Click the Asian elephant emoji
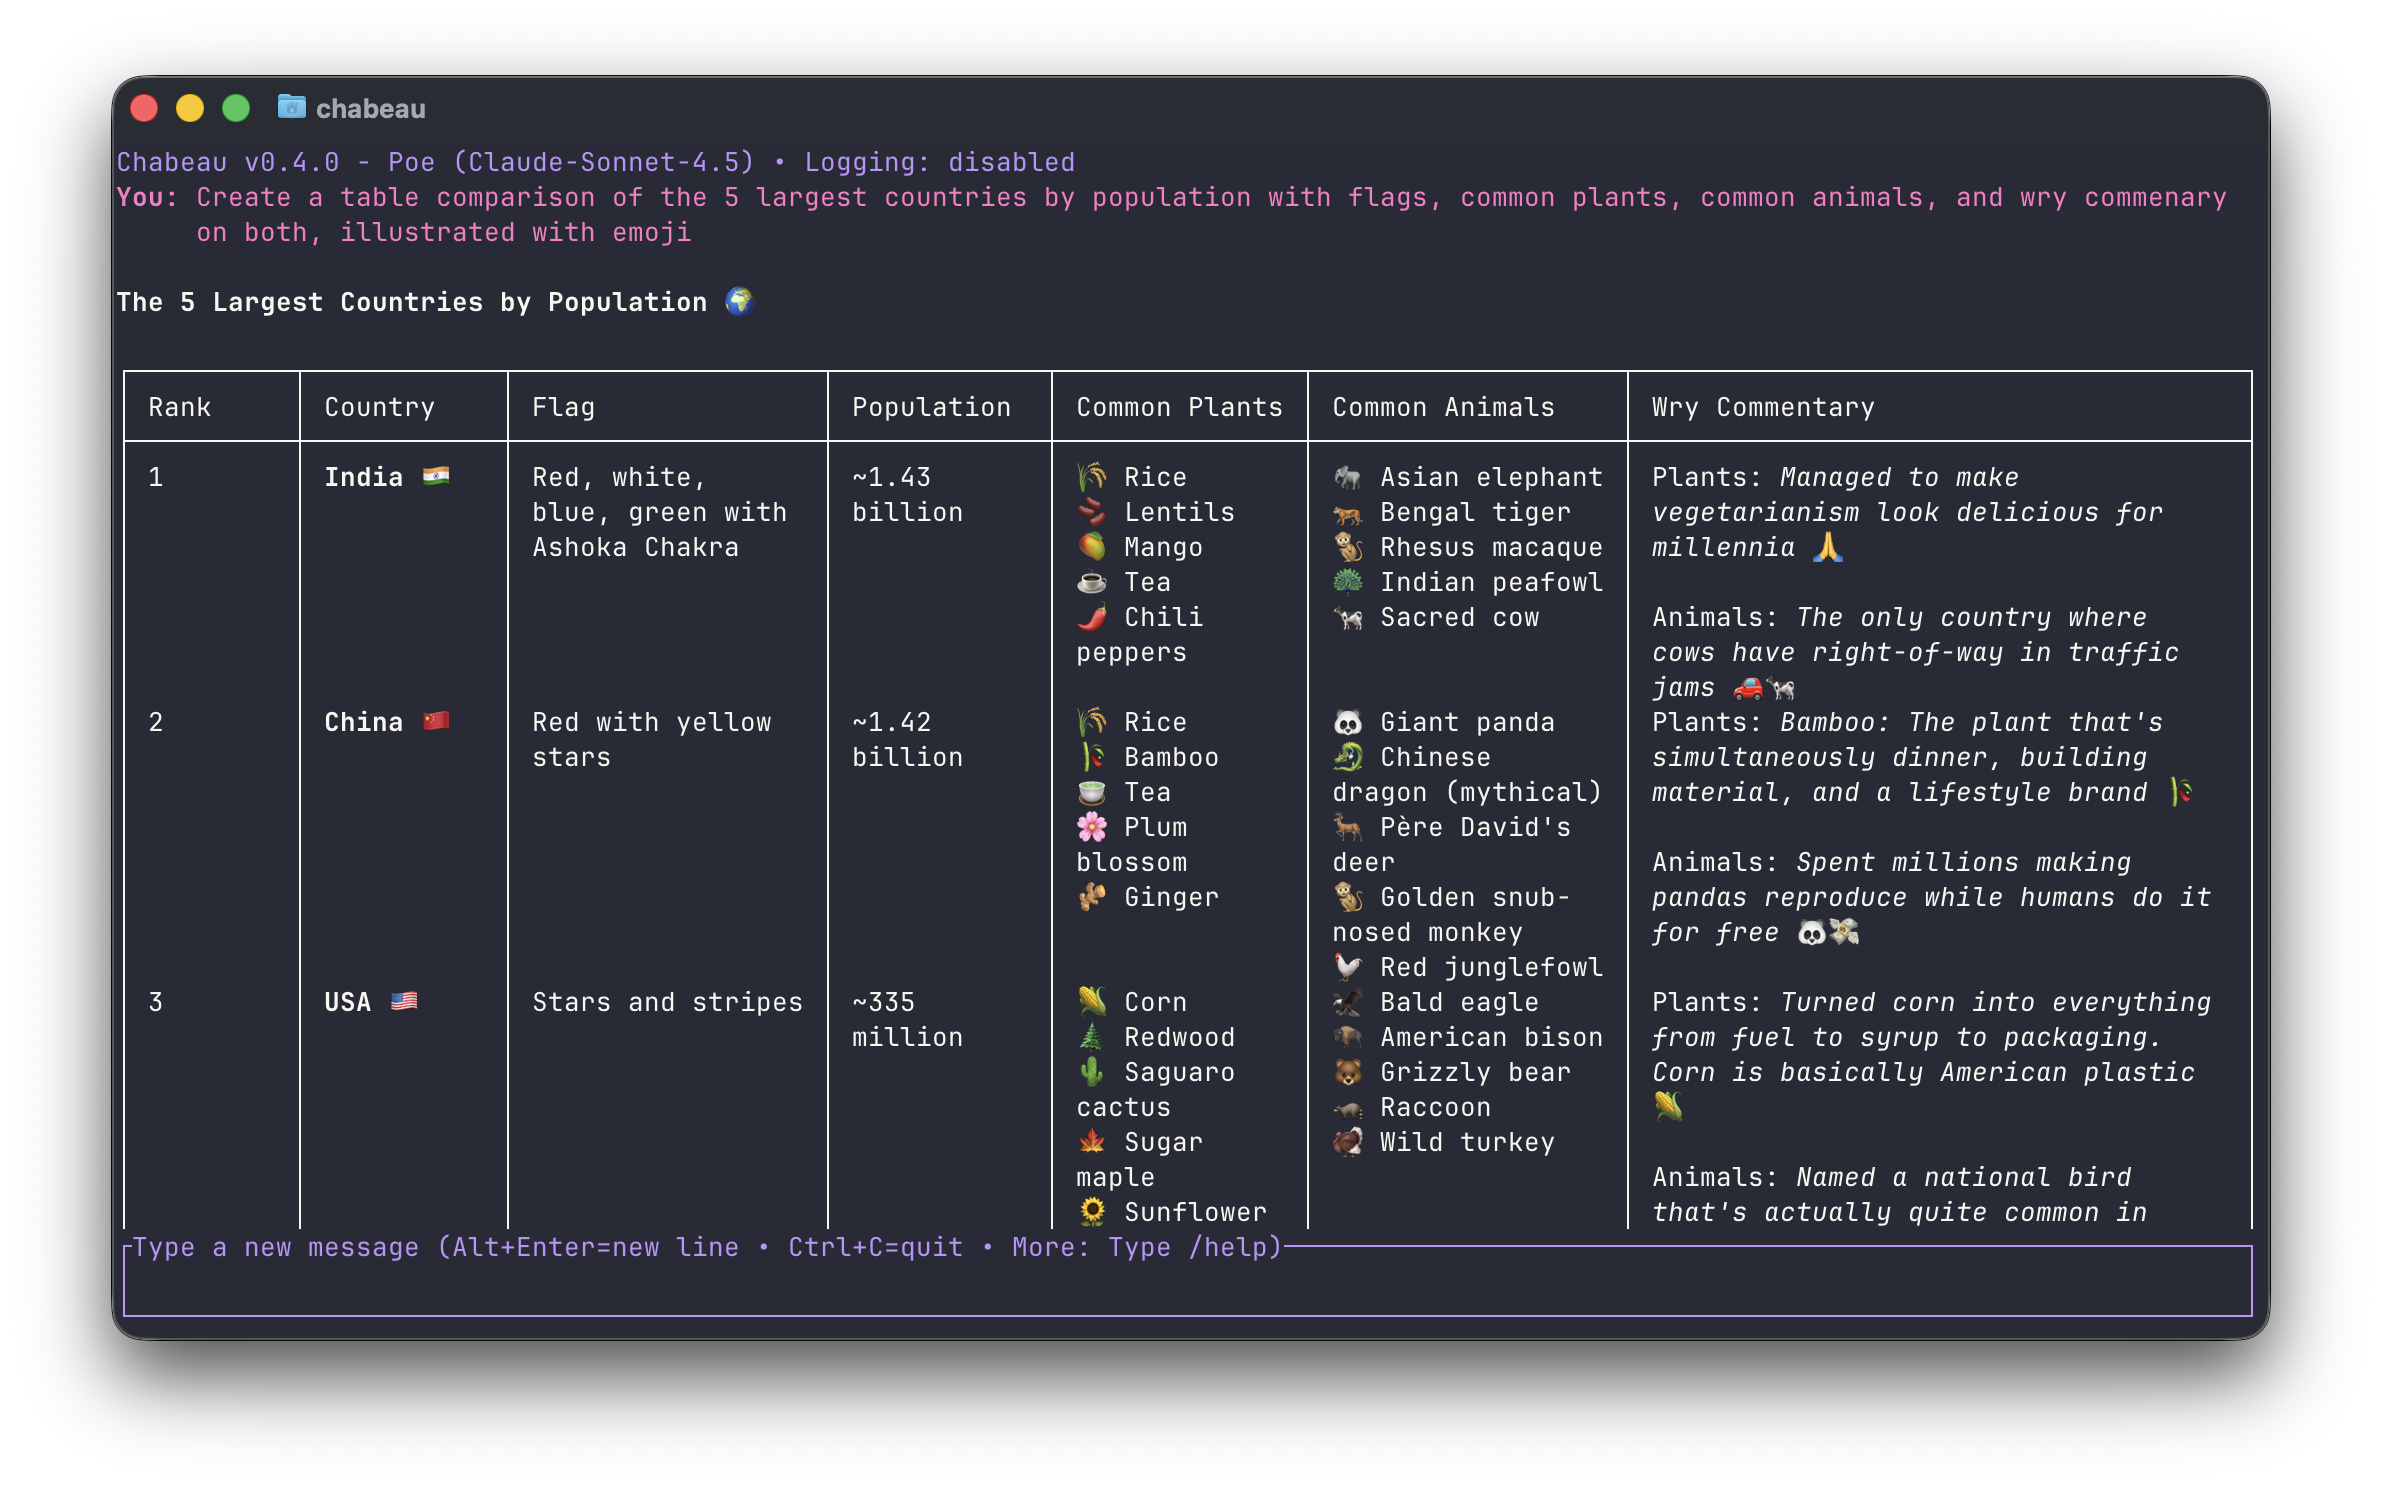 [x=1348, y=477]
